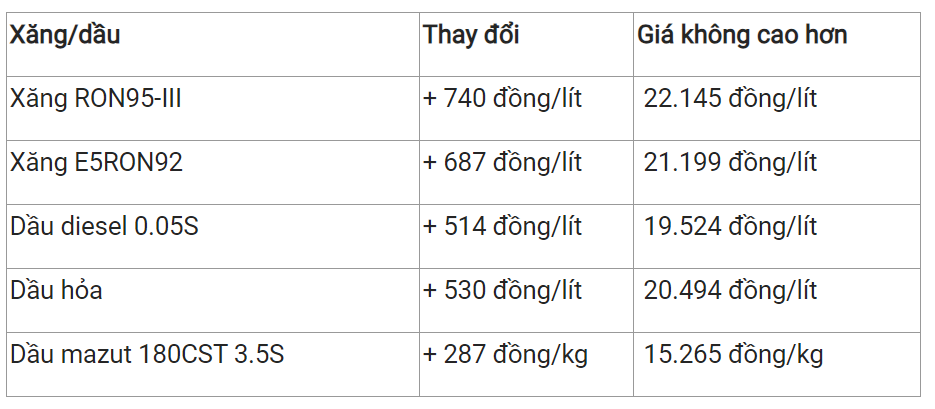Click the + 530 đồng/lít change value
The width and height of the screenshot is (935, 409).
coord(502,290)
